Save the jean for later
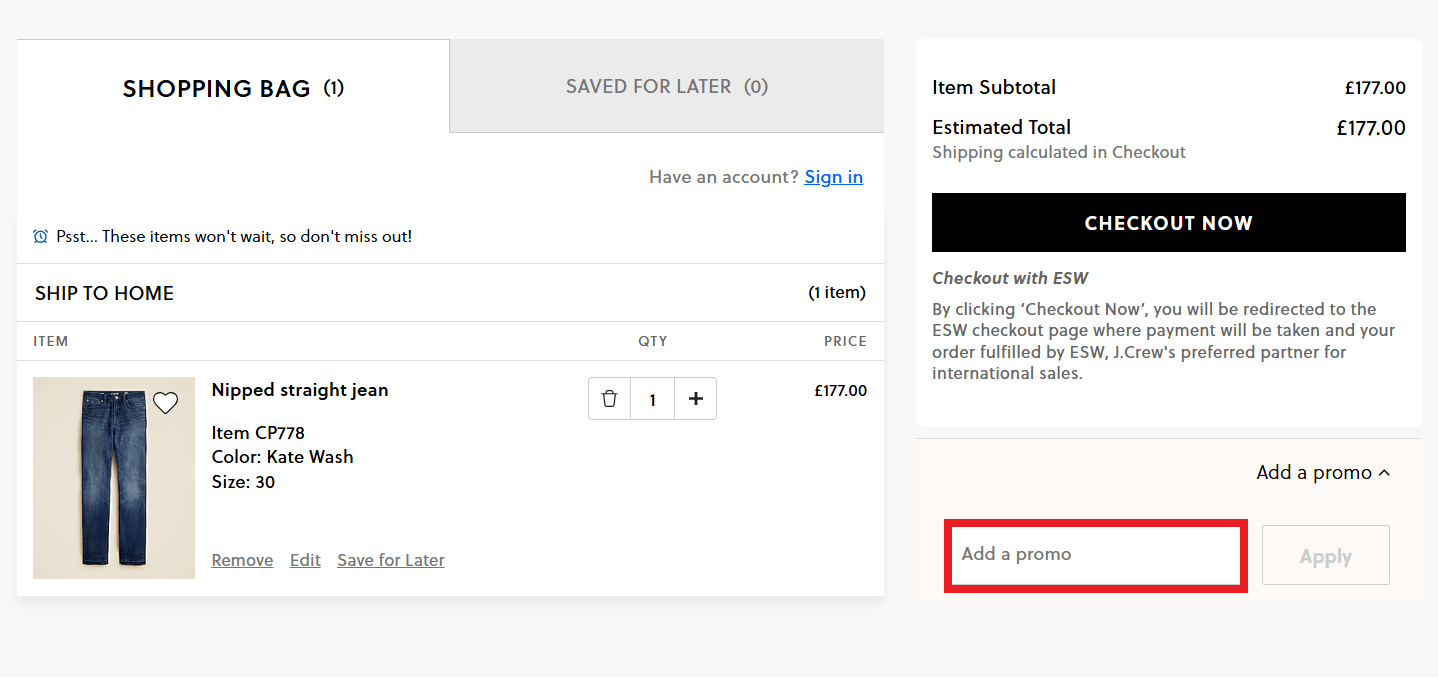 click(x=390, y=560)
